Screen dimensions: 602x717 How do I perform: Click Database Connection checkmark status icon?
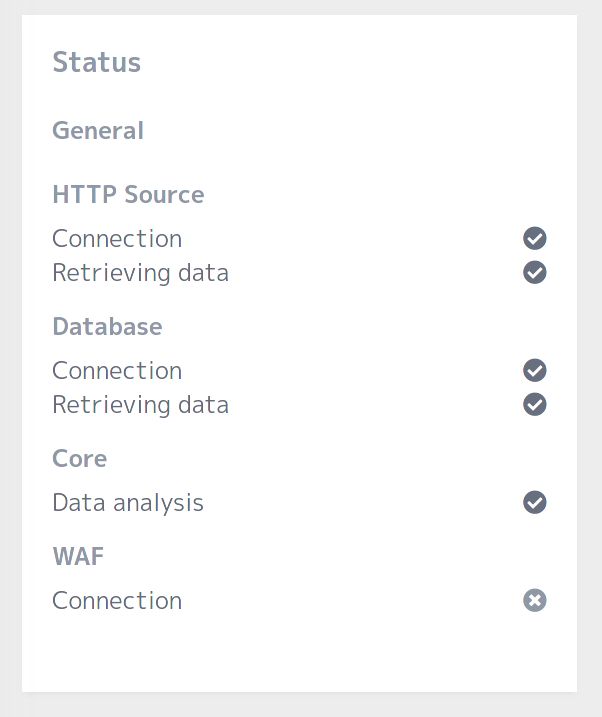tap(534, 370)
